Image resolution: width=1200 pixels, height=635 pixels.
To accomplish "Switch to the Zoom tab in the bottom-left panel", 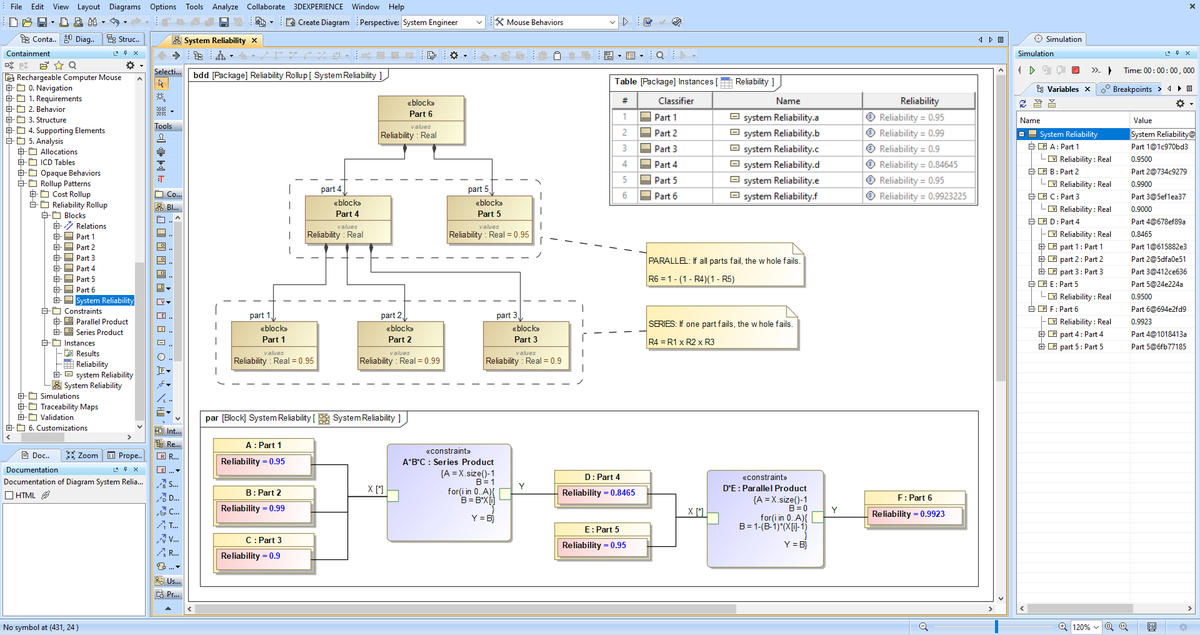I will (82, 455).
